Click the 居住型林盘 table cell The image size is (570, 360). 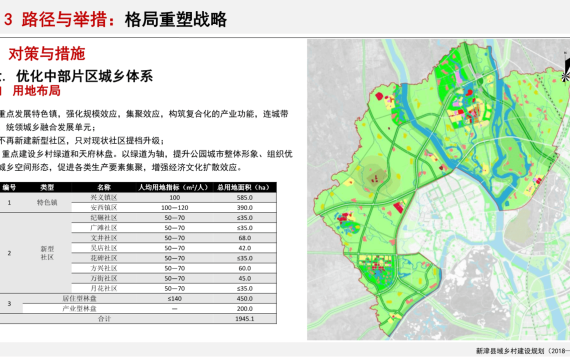(80, 299)
